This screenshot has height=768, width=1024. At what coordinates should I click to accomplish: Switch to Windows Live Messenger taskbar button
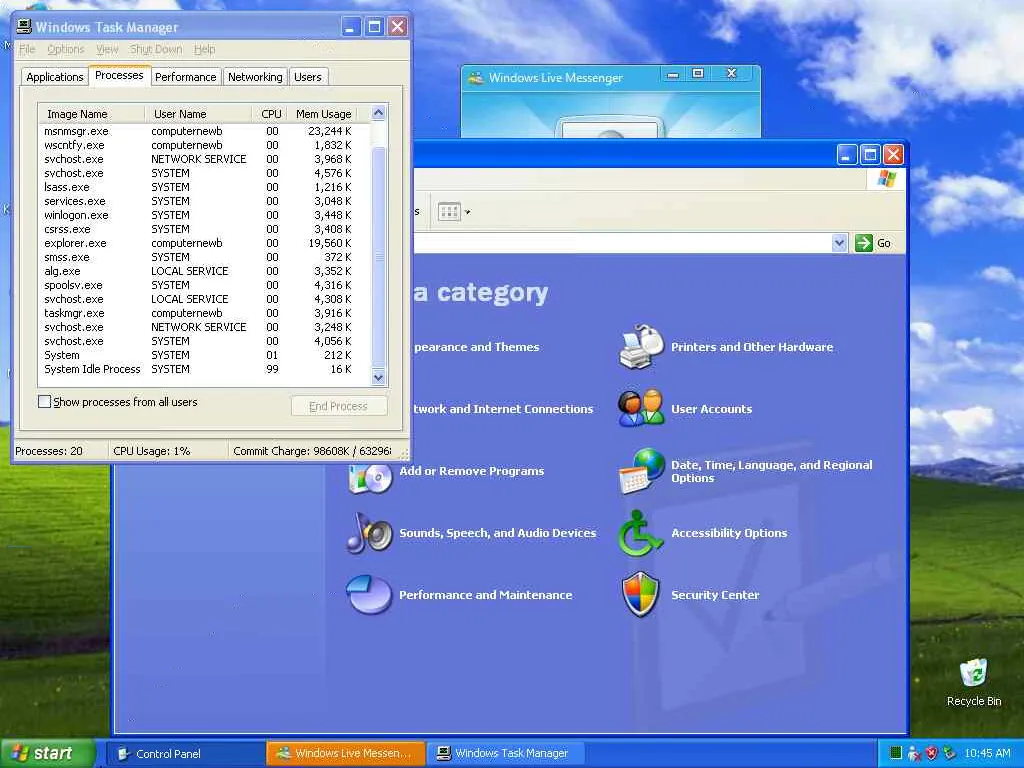[345, 754]
